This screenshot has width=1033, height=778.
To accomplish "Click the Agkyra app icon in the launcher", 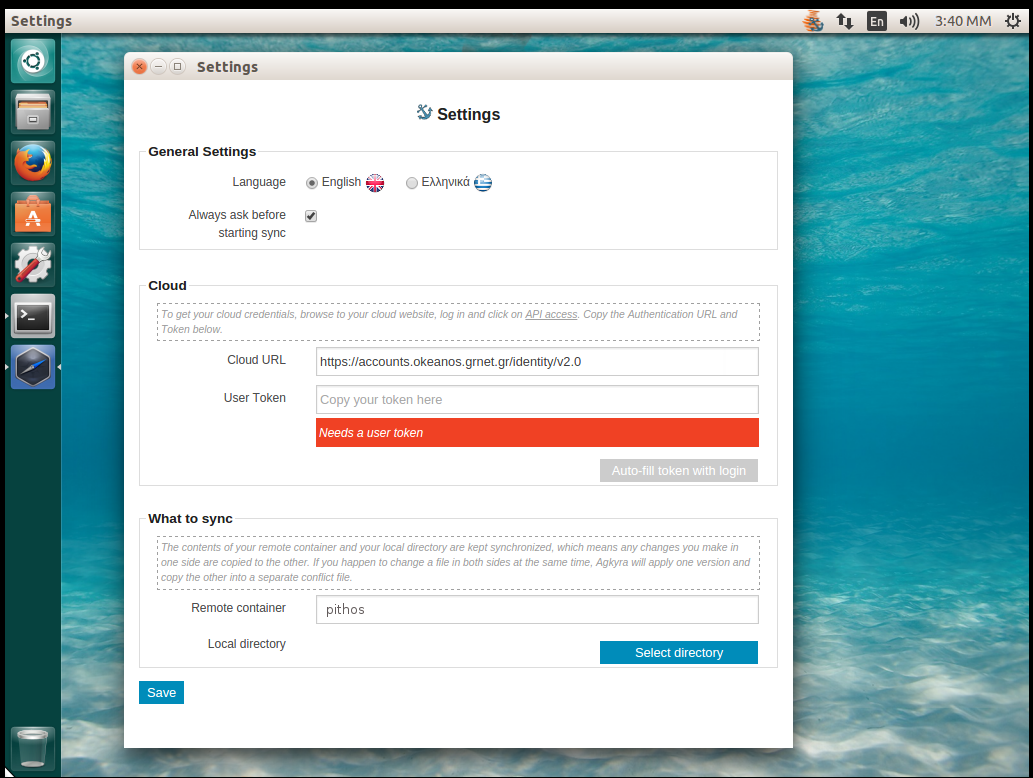I will [x=33, y=367].
